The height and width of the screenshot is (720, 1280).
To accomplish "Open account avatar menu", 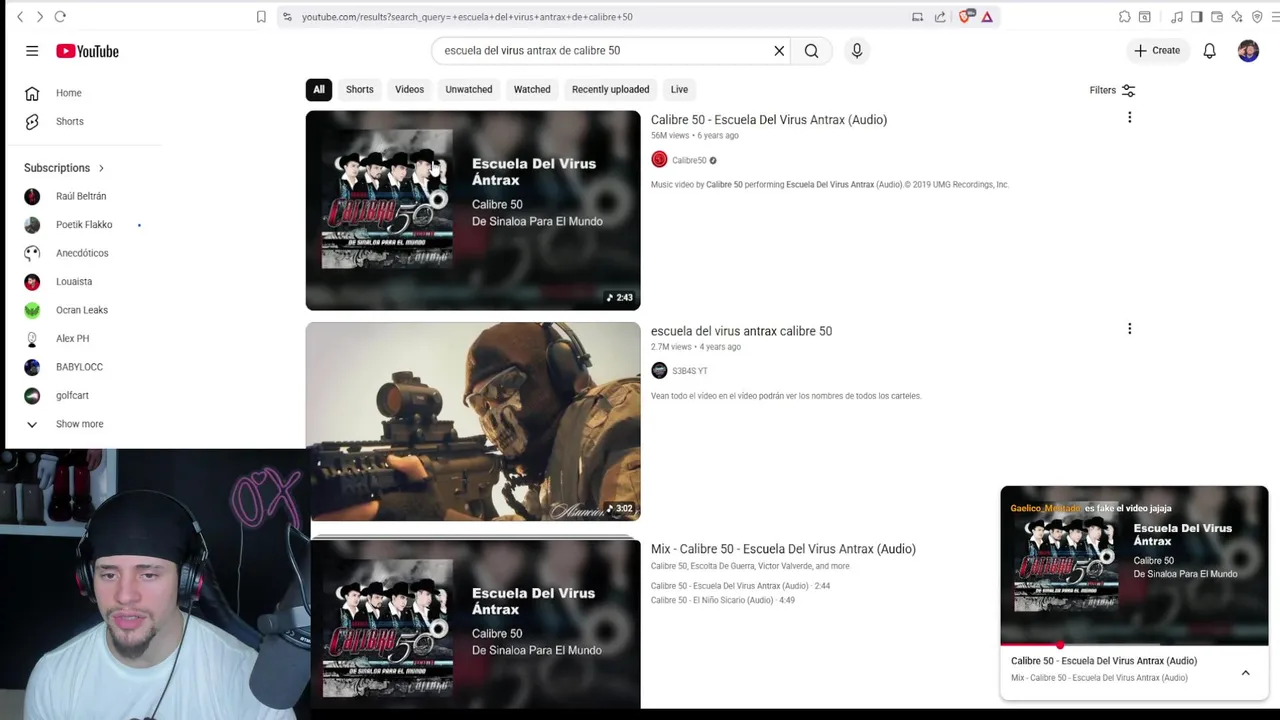I will tap(1248, 51).
